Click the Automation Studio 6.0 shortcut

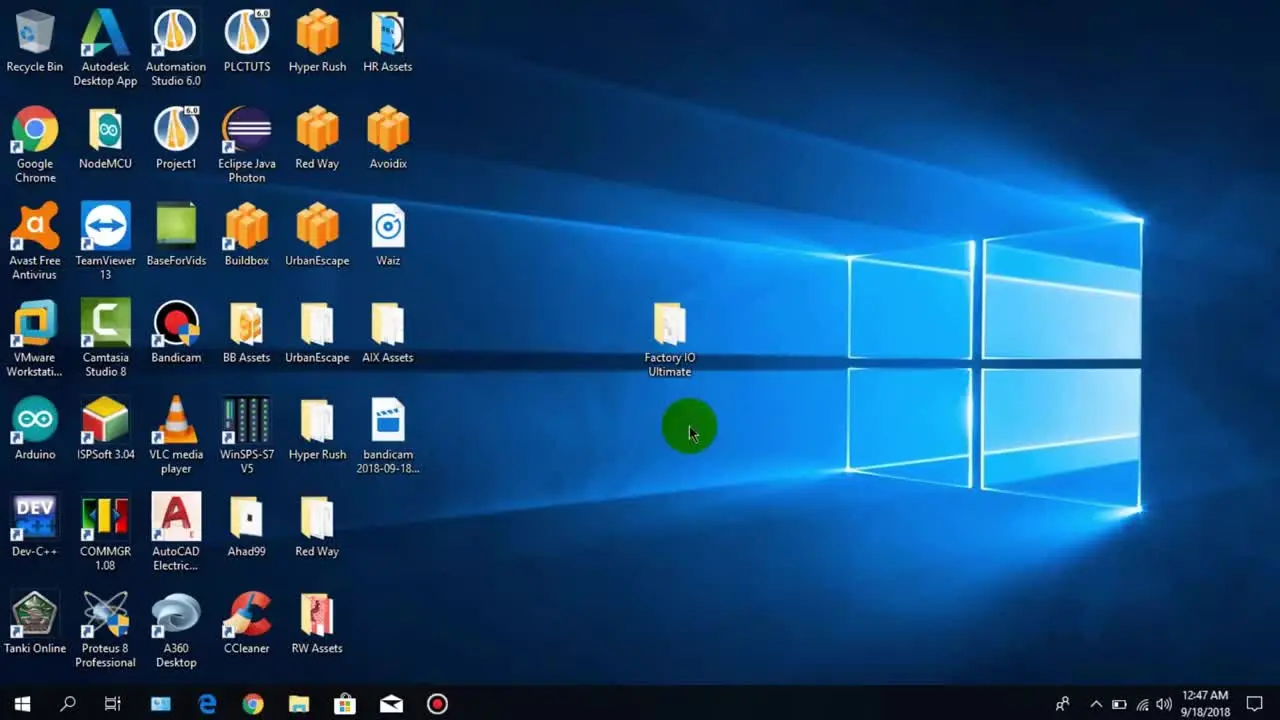coord(176,48)
